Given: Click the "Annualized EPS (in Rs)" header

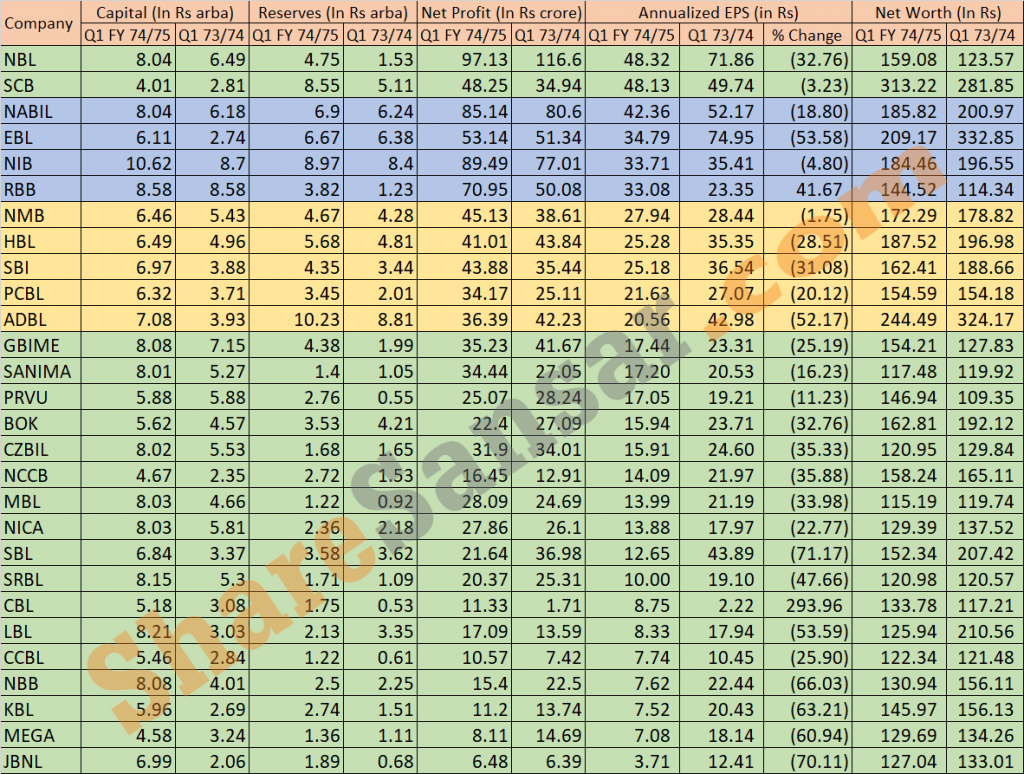Looking at the screenshot, I should tap(718, 12).
